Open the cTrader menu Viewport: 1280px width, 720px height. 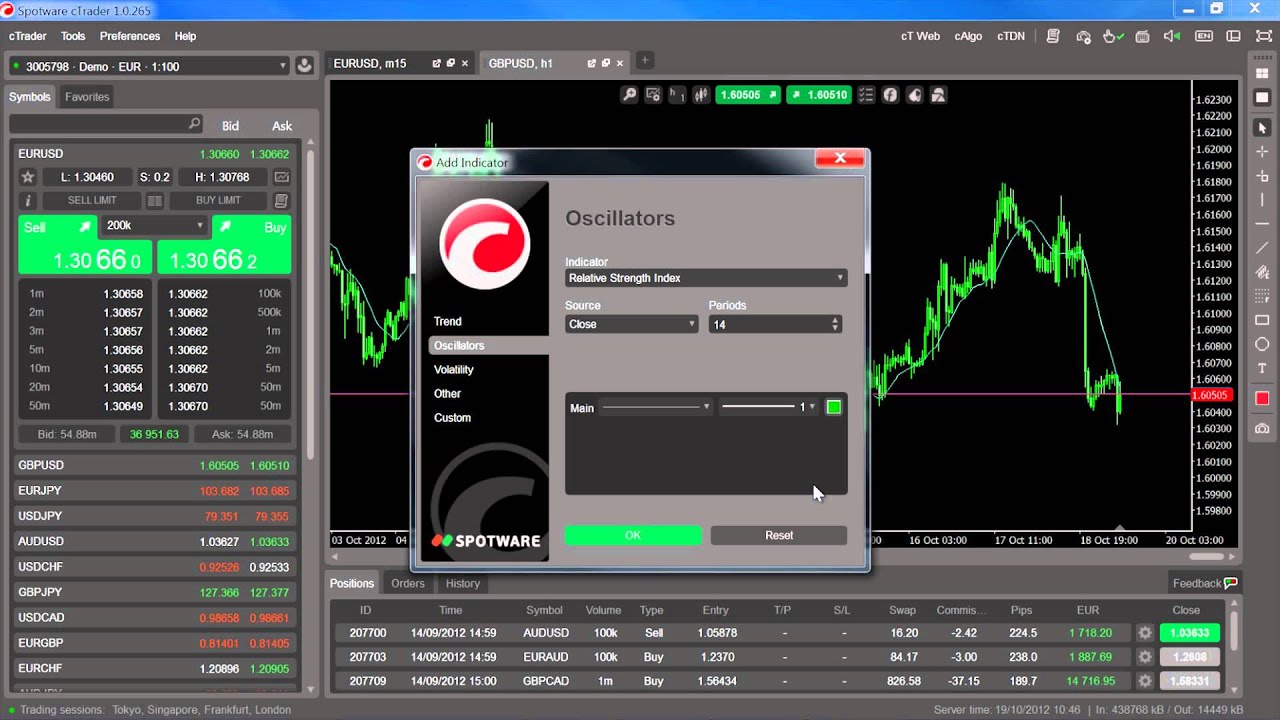[x=28, y=36]
